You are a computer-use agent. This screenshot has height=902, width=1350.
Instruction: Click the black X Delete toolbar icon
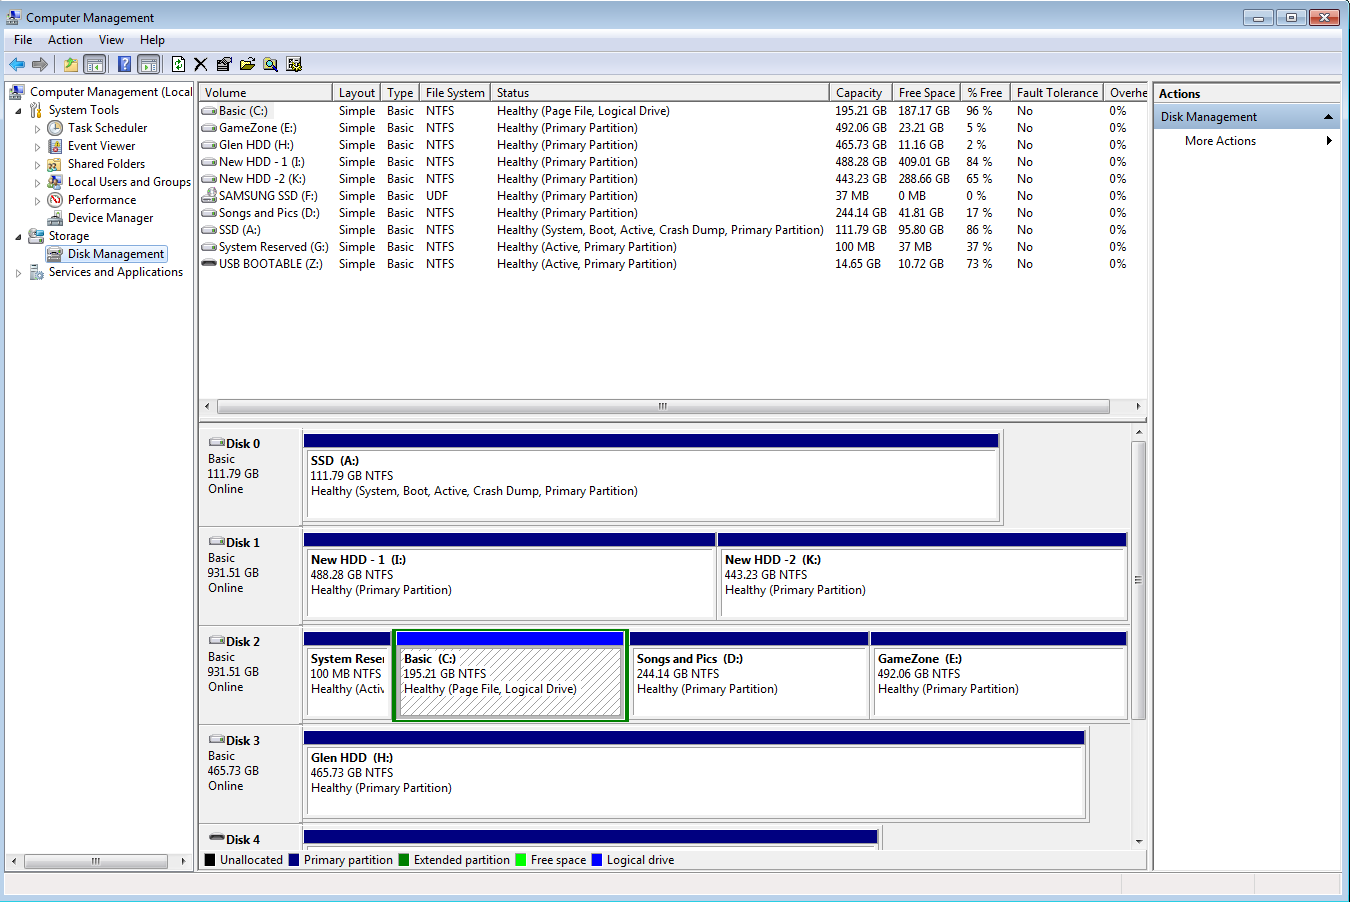tap(201, 64)
